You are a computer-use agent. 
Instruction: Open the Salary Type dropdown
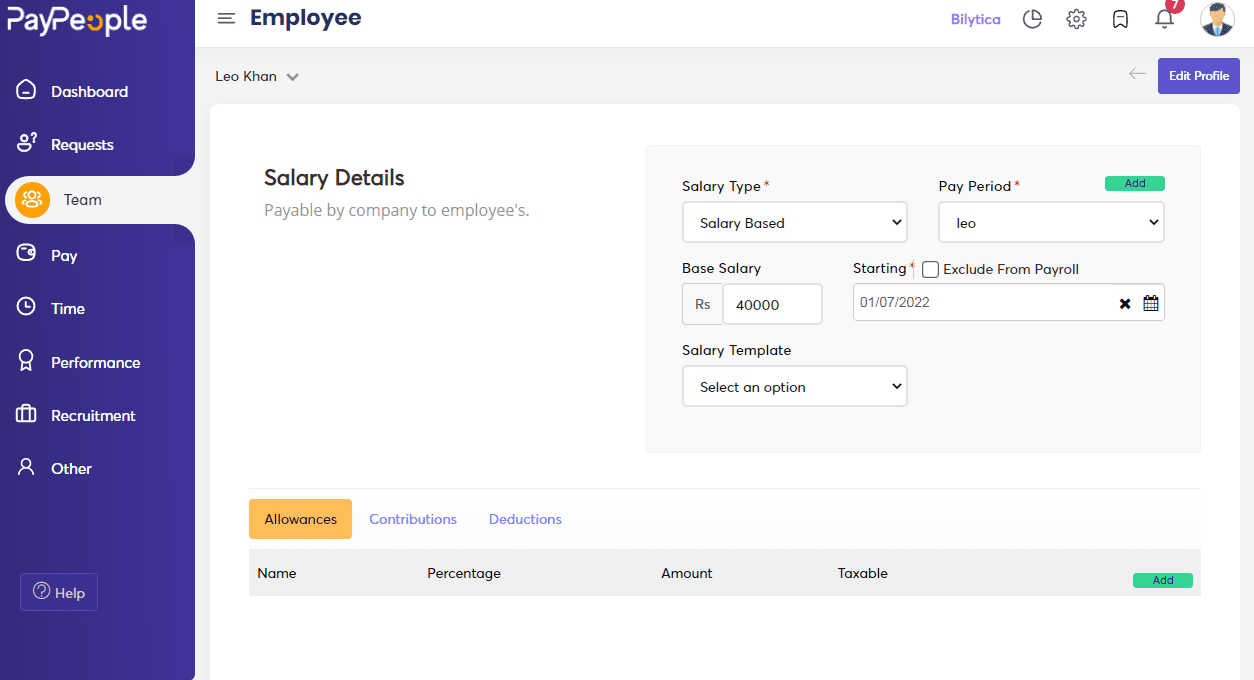[794, 222]
